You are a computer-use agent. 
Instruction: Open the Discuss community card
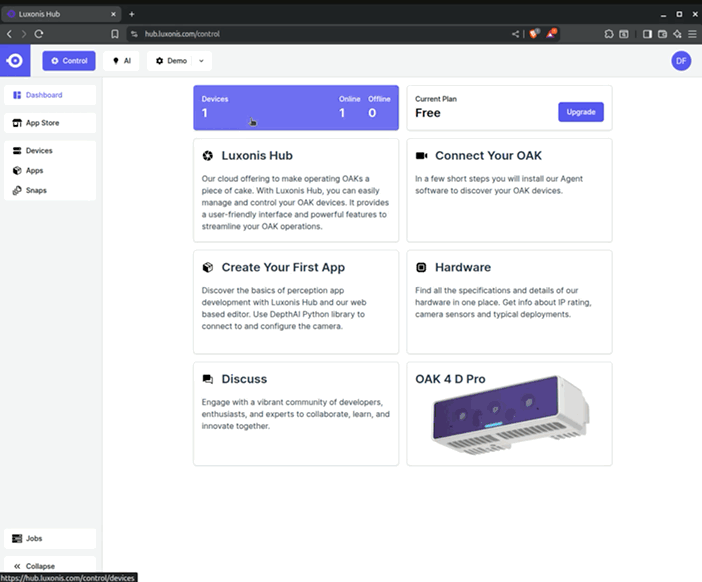[x=296, y=414]
